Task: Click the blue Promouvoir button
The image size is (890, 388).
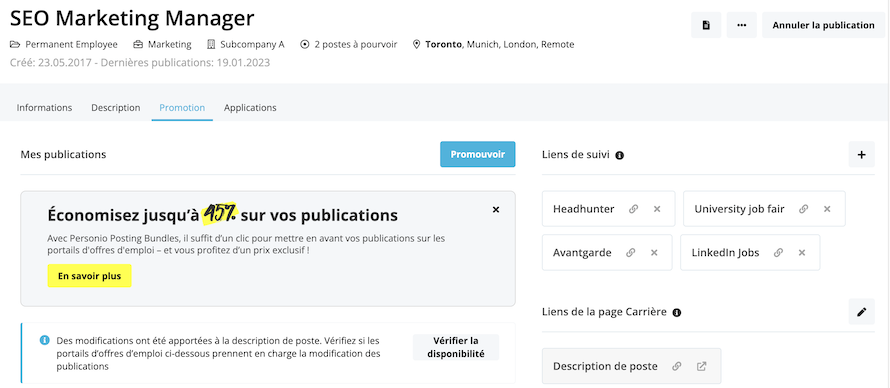Action: pos(478,154)
